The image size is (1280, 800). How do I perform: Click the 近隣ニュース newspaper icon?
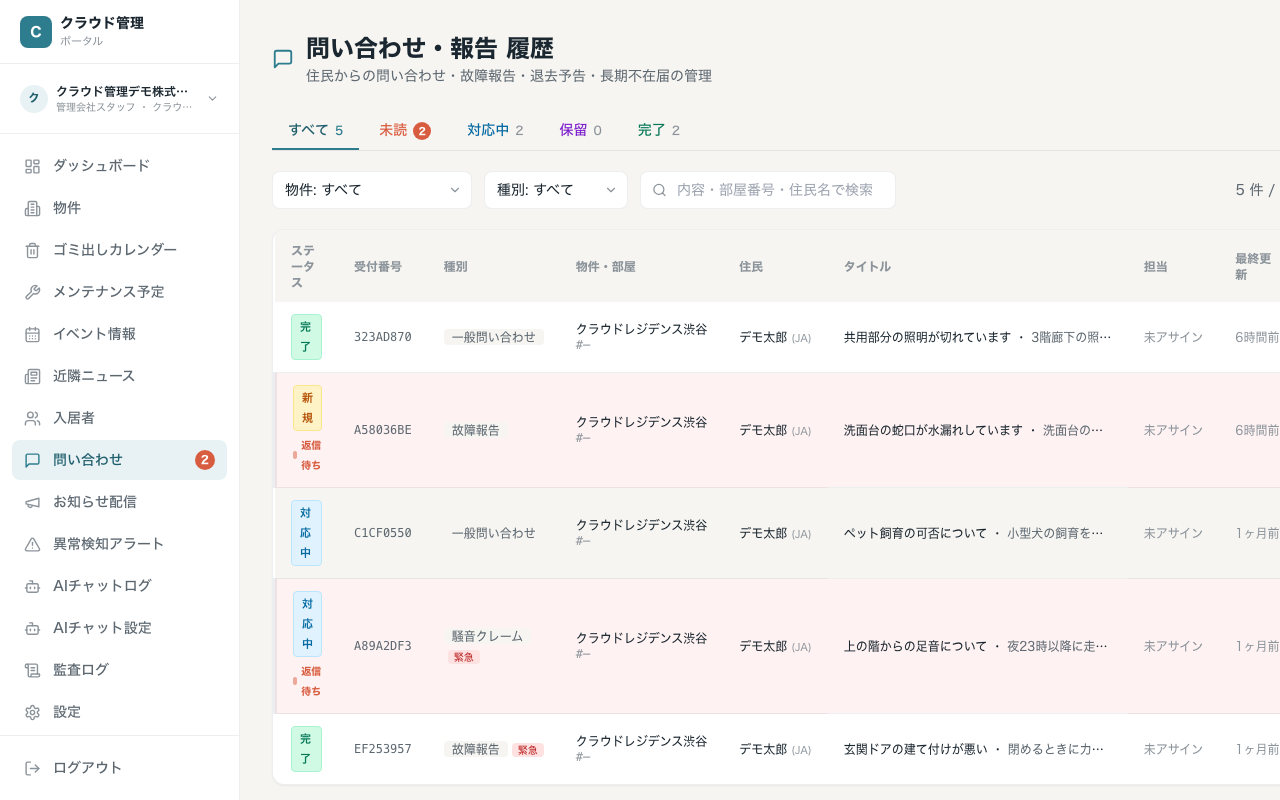(32, 376)
